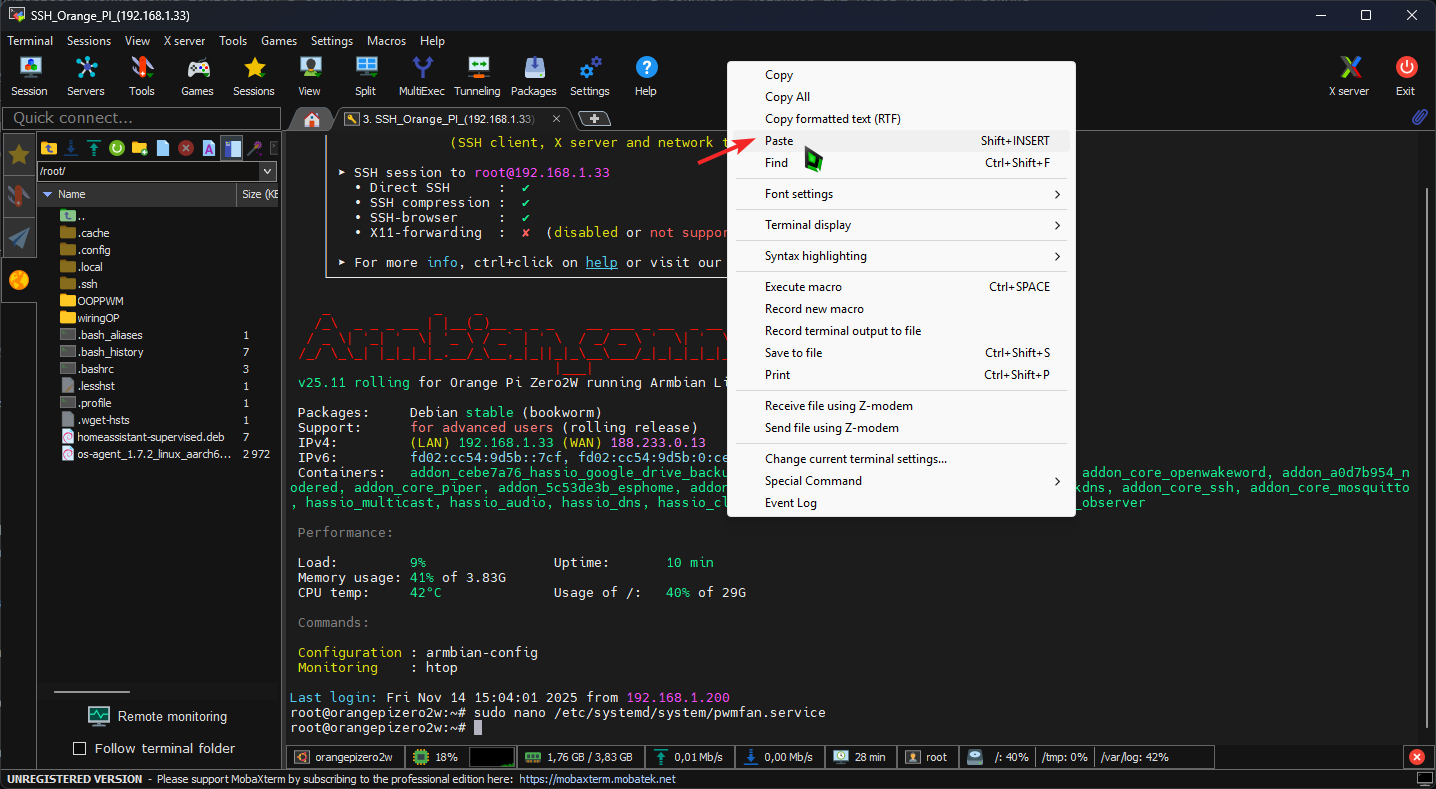Viewport: 1436px width, 789px height.
Task: Click the red stop button in status bar
Action: [x=1417, y=757]
